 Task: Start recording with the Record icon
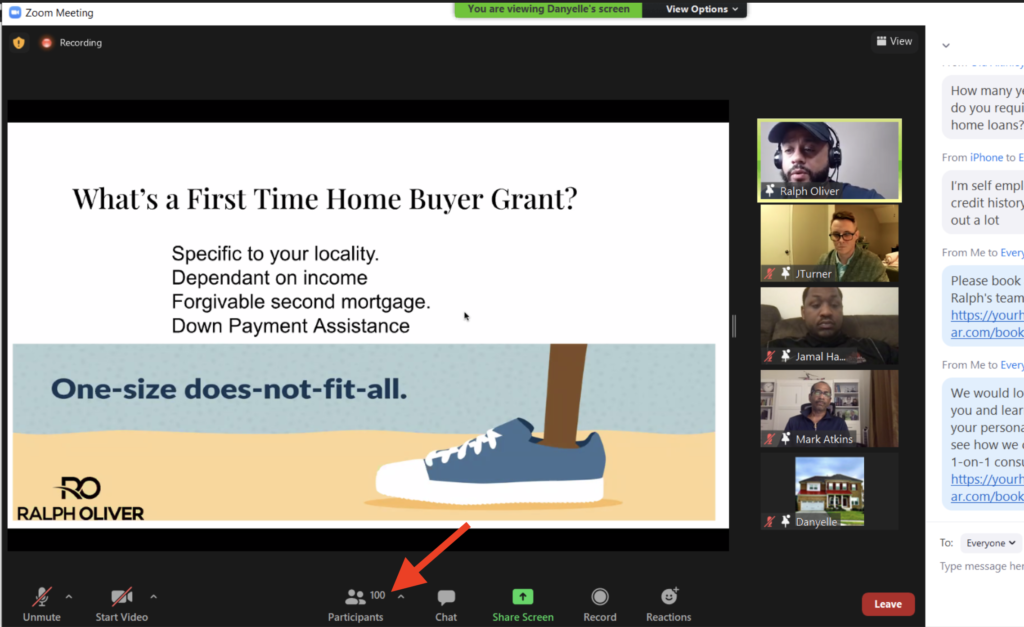coord(600,597)
